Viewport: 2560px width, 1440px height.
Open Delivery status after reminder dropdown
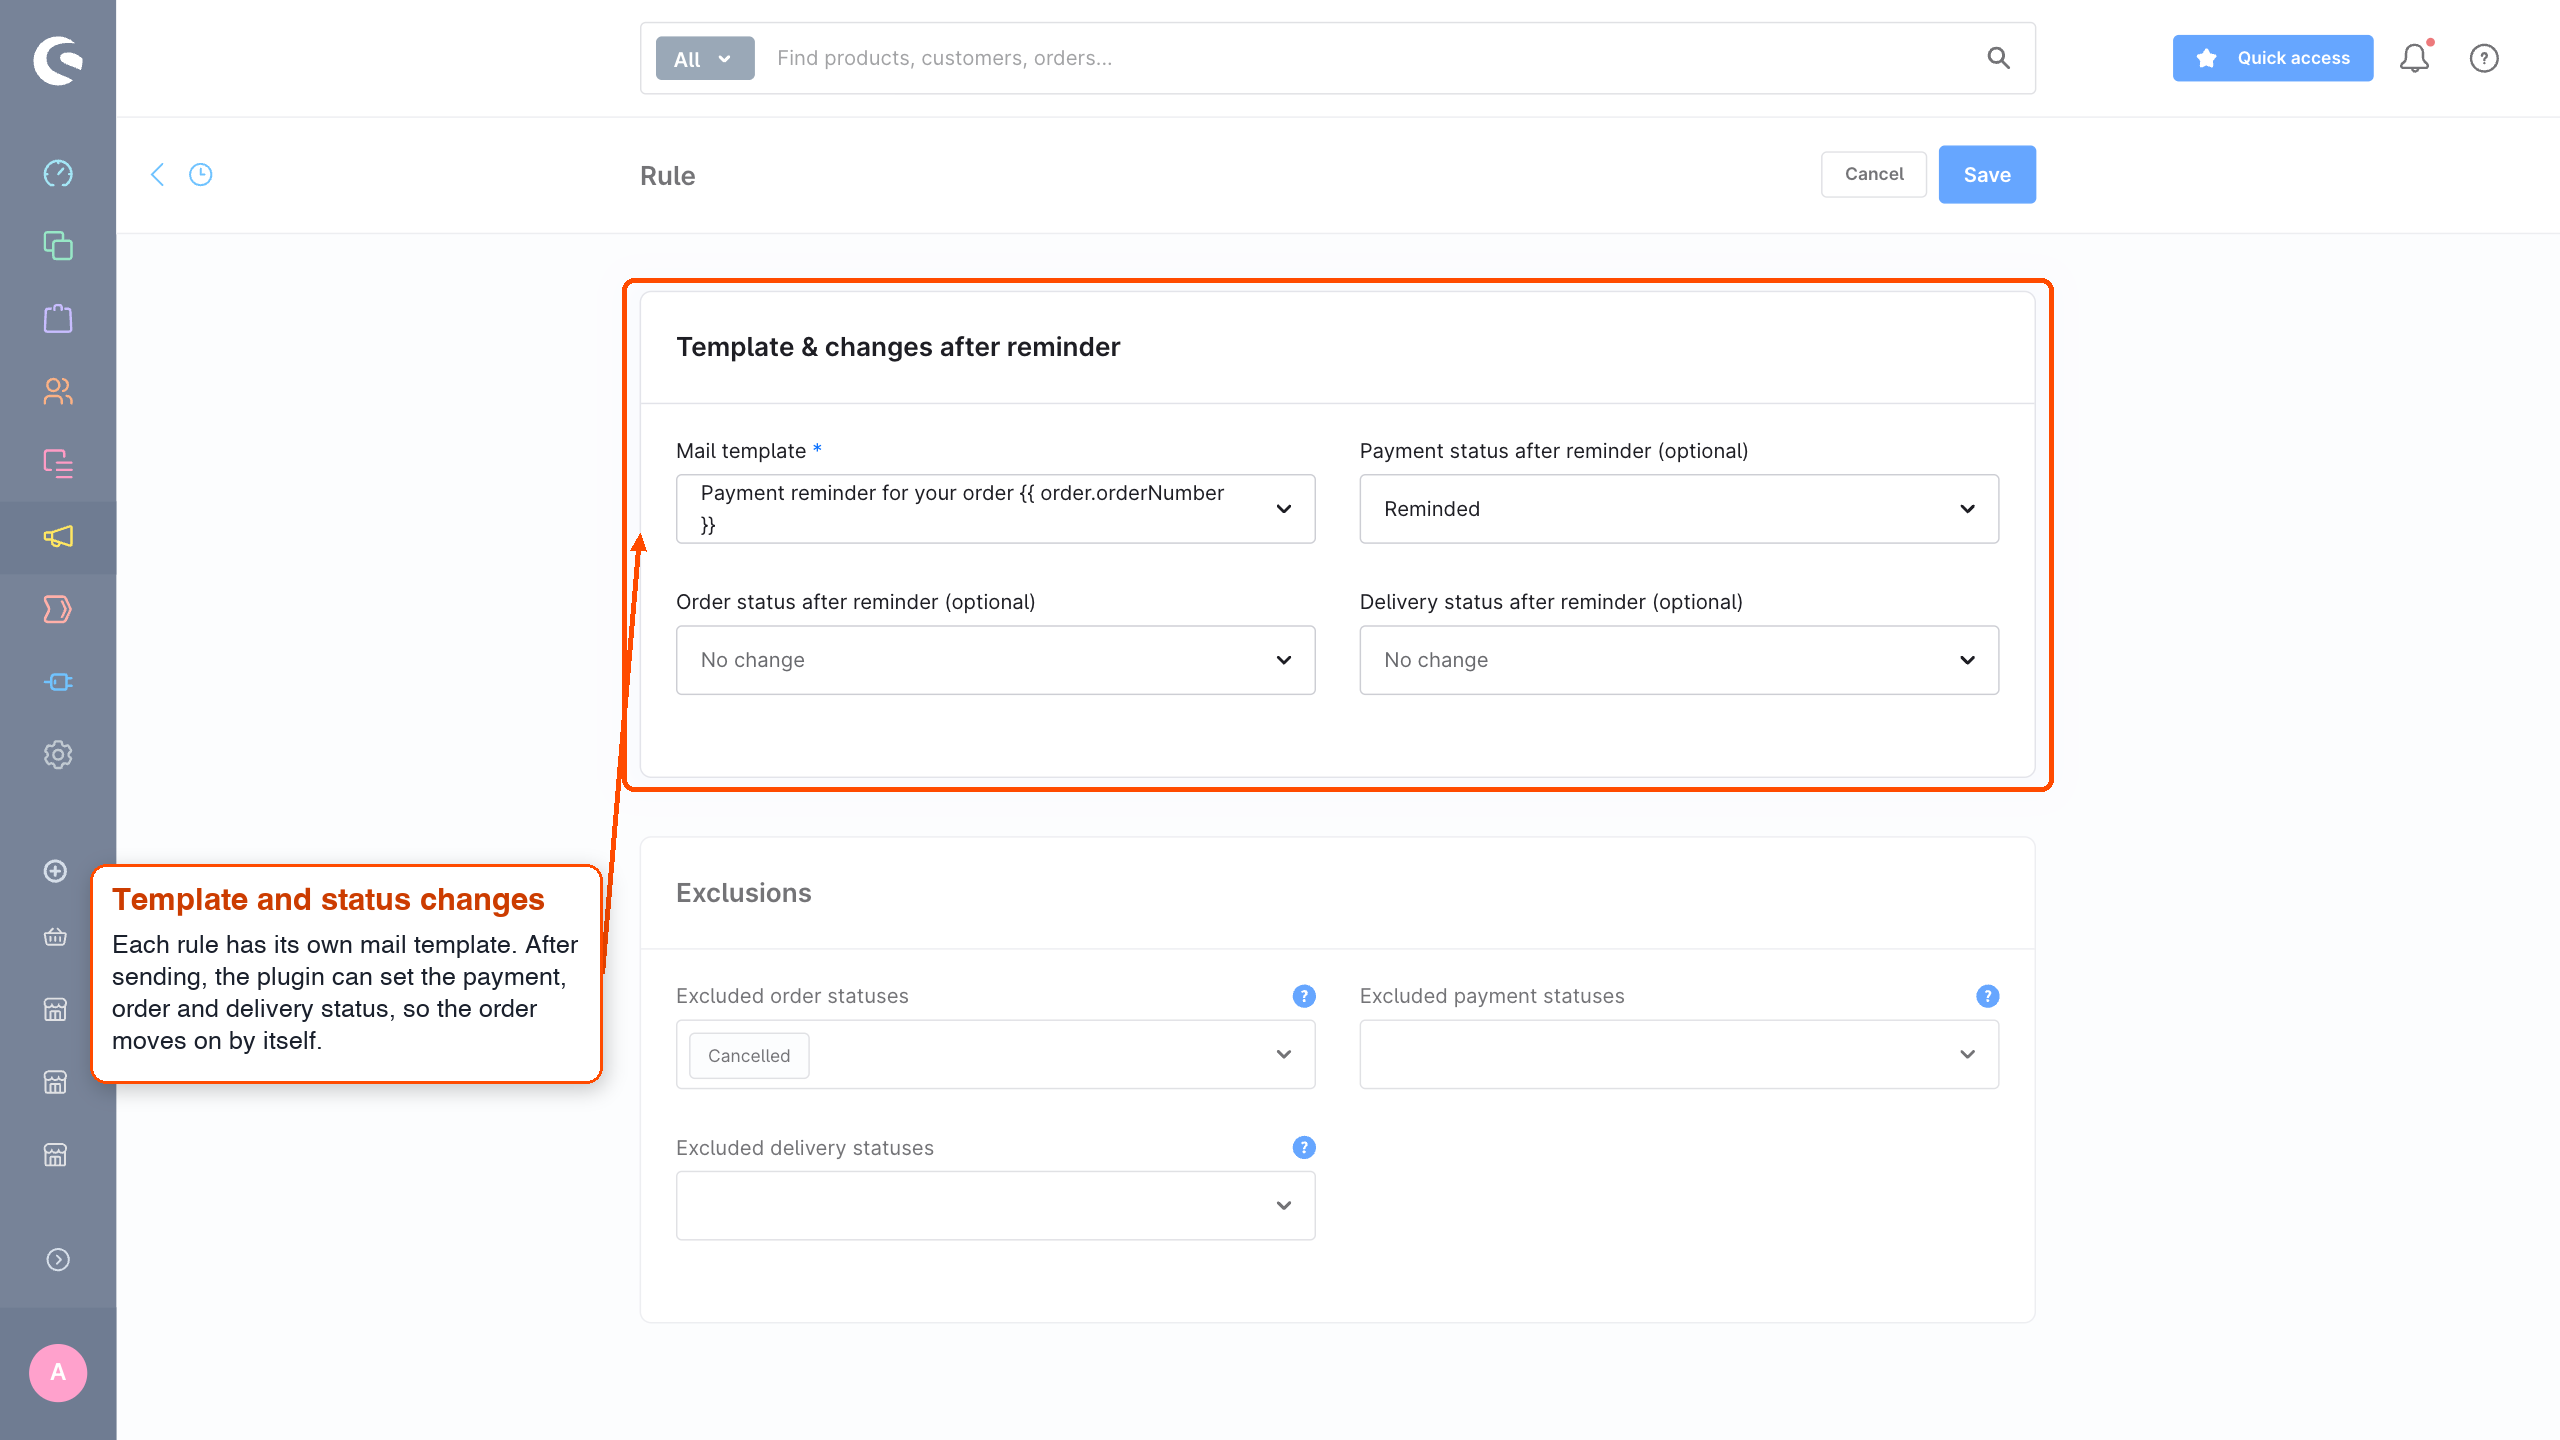[x=1679, y=660]
